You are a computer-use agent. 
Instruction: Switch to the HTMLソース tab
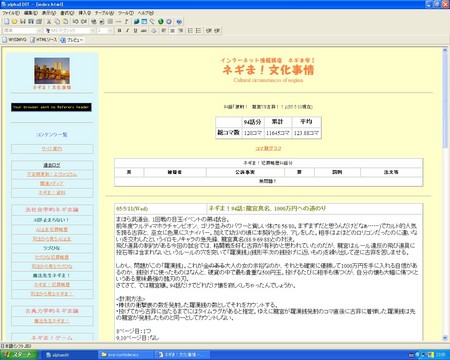tap(43, 40)
